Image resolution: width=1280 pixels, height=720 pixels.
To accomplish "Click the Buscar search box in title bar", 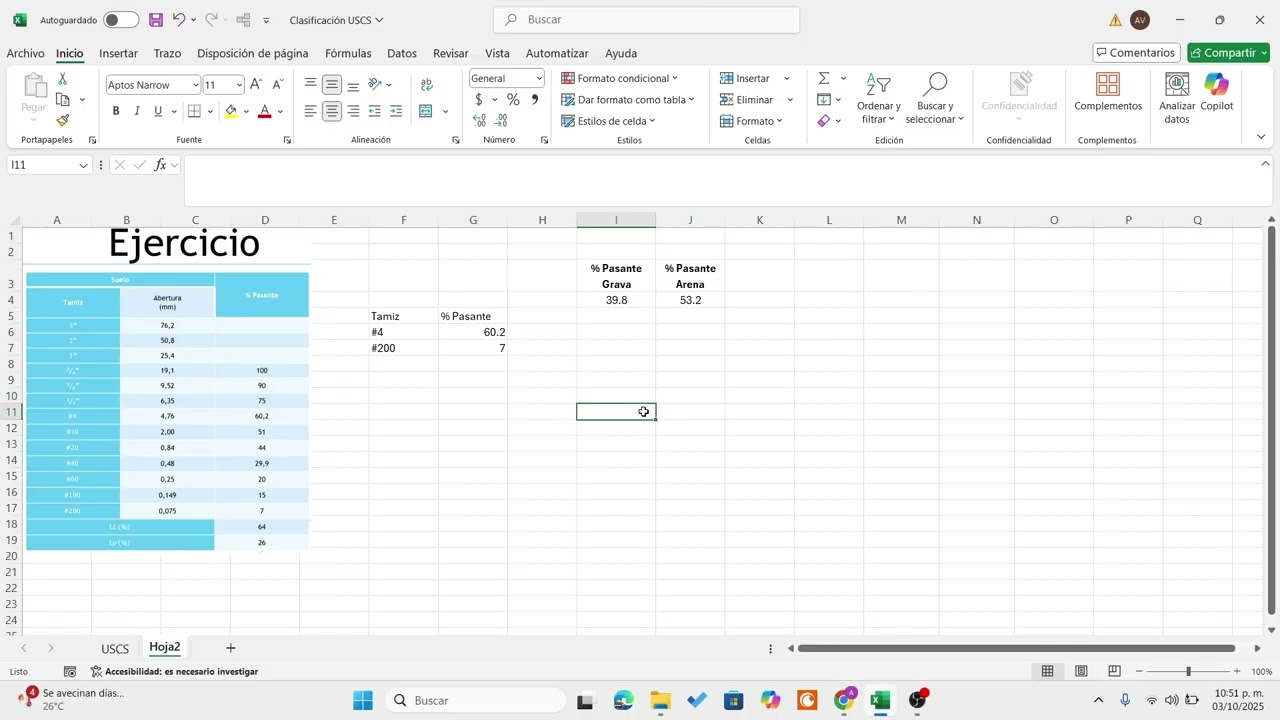I will point(646,20).
